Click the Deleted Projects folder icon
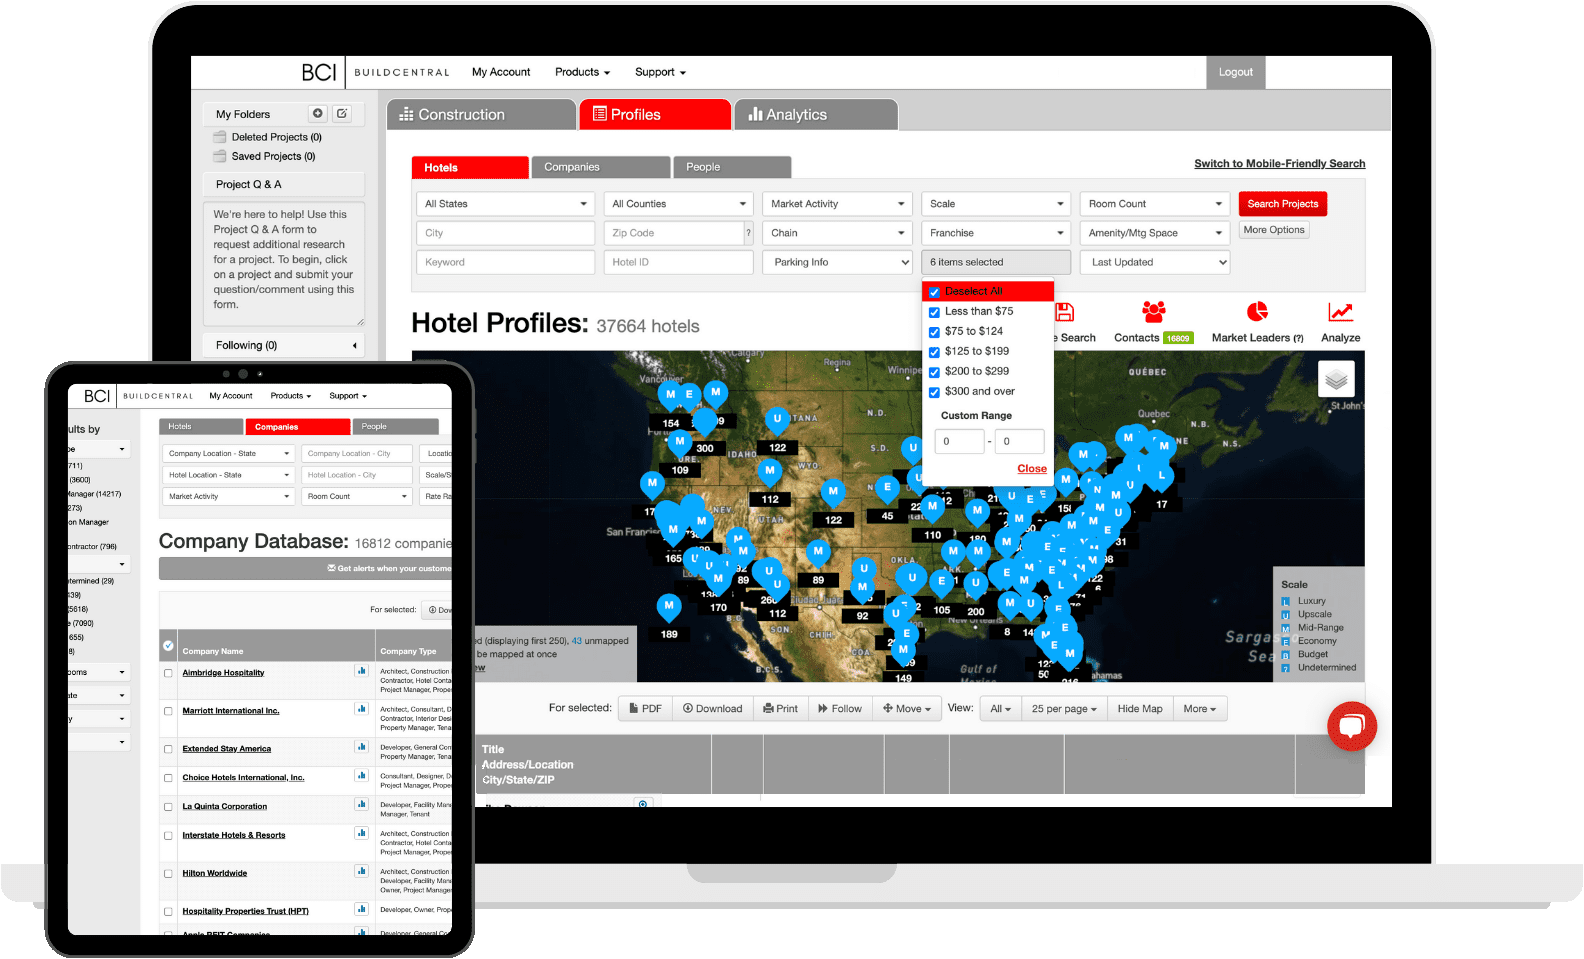 click(x=220, y=137)
